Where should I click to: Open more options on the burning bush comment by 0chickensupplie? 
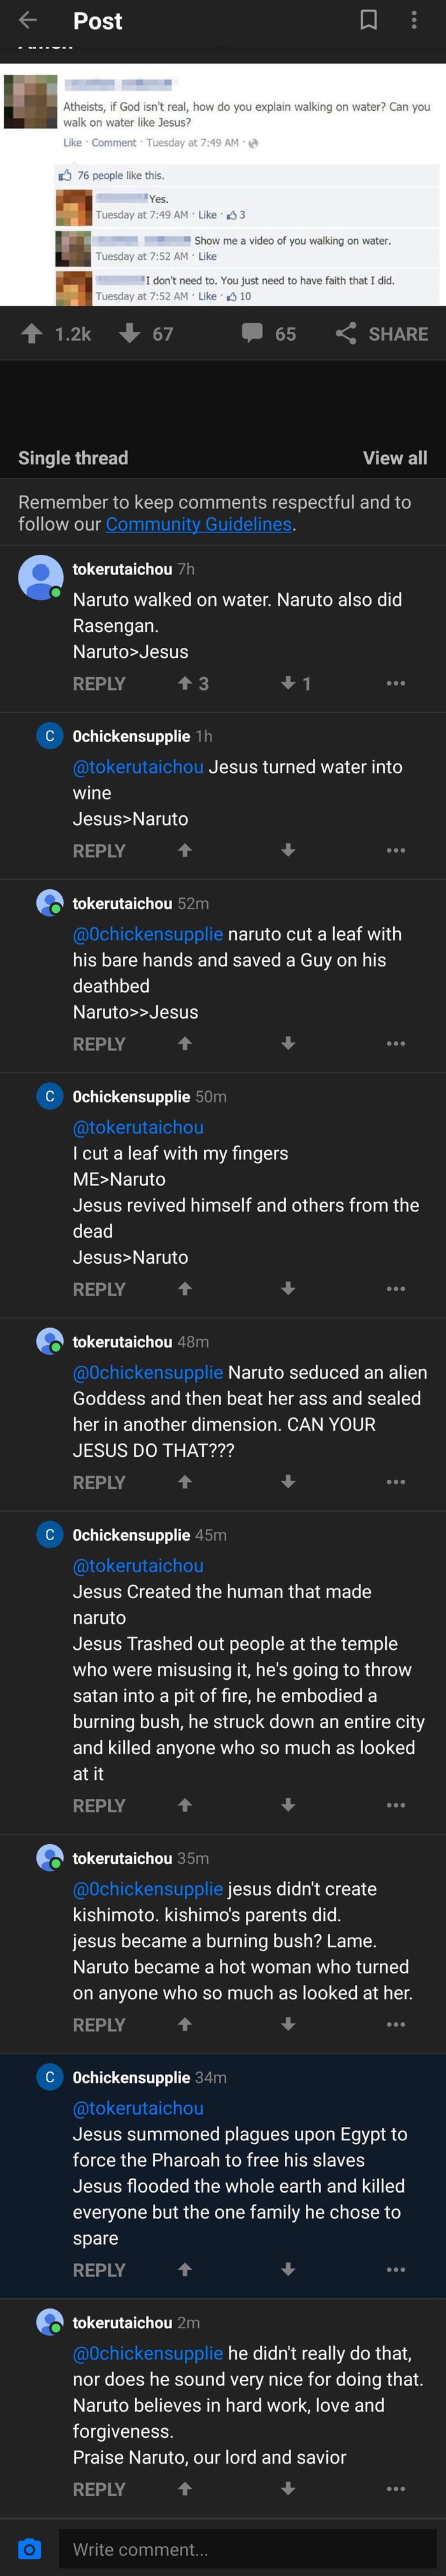[x=396, y=1805]
